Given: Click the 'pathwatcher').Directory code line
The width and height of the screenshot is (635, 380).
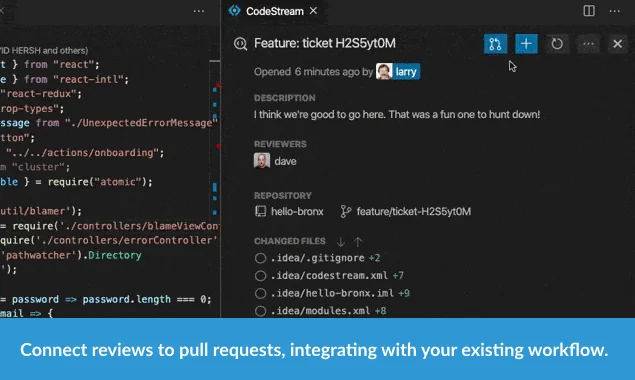Looking at the screenshot, I should (x=71, y=255).
